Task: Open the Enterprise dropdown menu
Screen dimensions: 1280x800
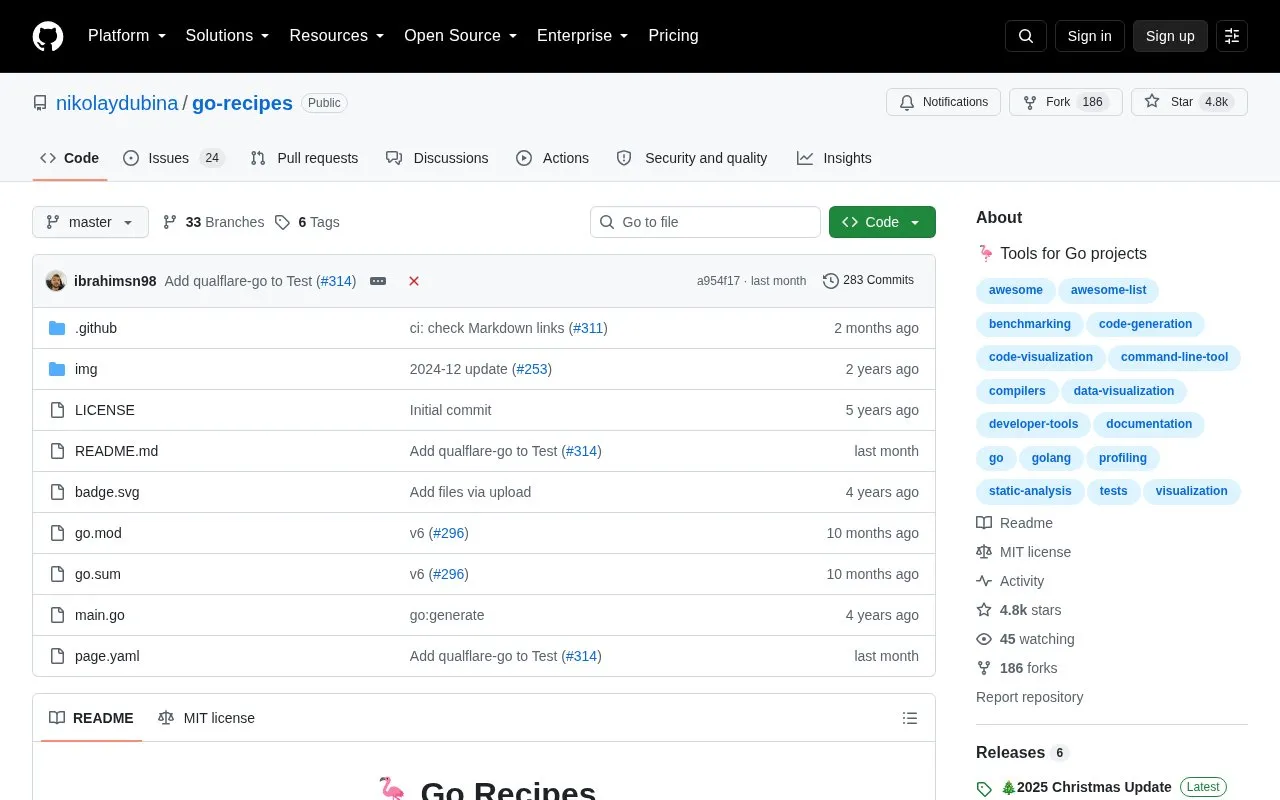Action: (x=583, y=36)
